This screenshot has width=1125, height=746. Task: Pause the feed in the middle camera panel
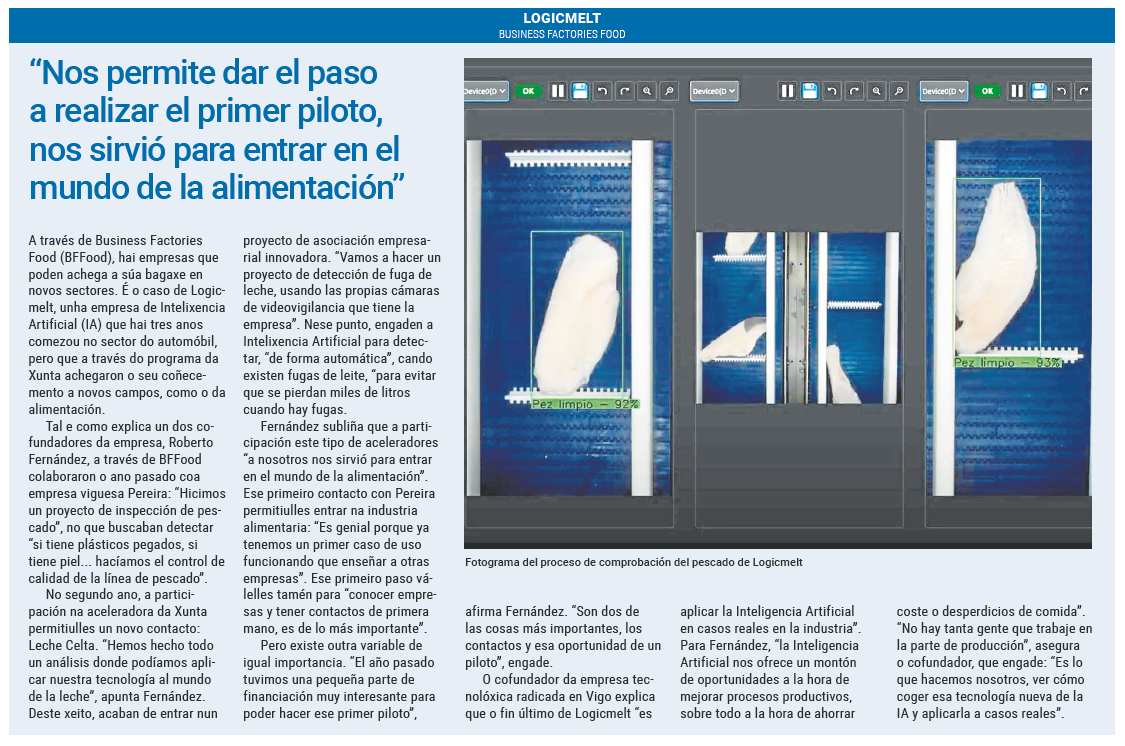pos(787,91)
